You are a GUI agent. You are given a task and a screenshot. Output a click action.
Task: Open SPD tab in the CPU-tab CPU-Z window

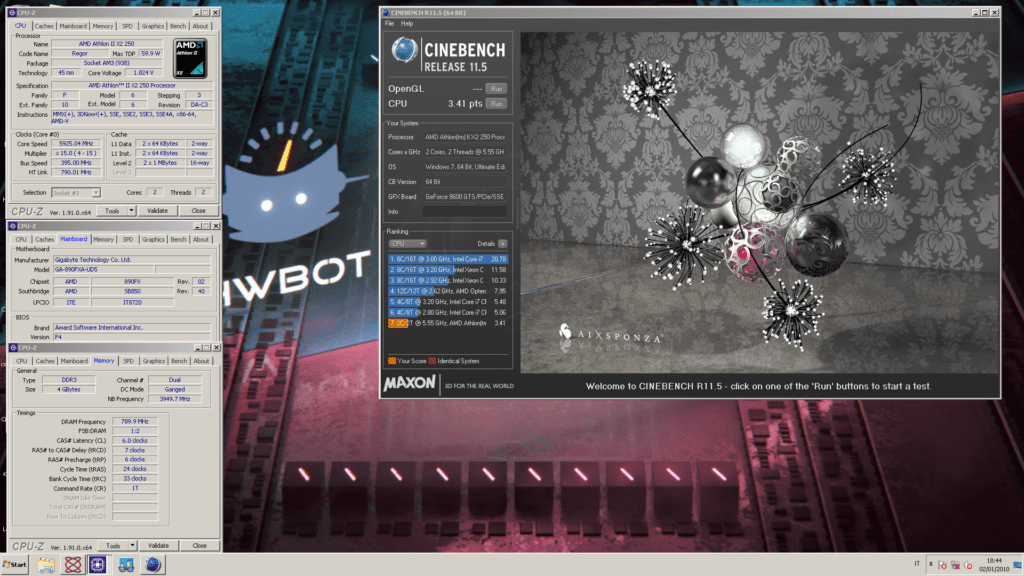click(127, 26)
